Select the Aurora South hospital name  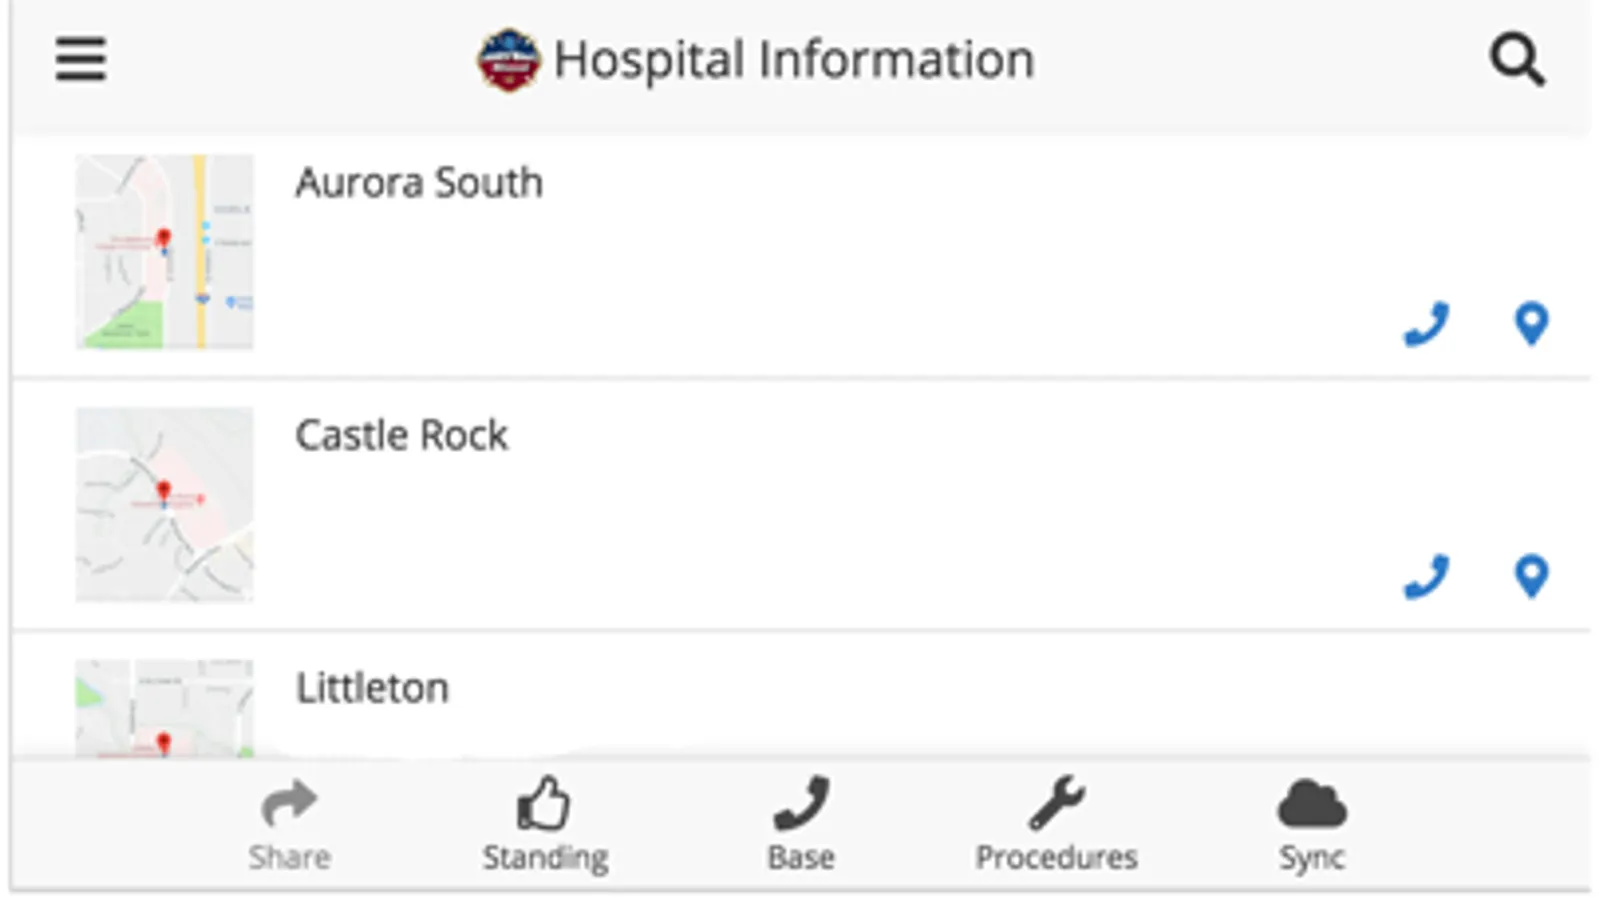click(419, 183)
